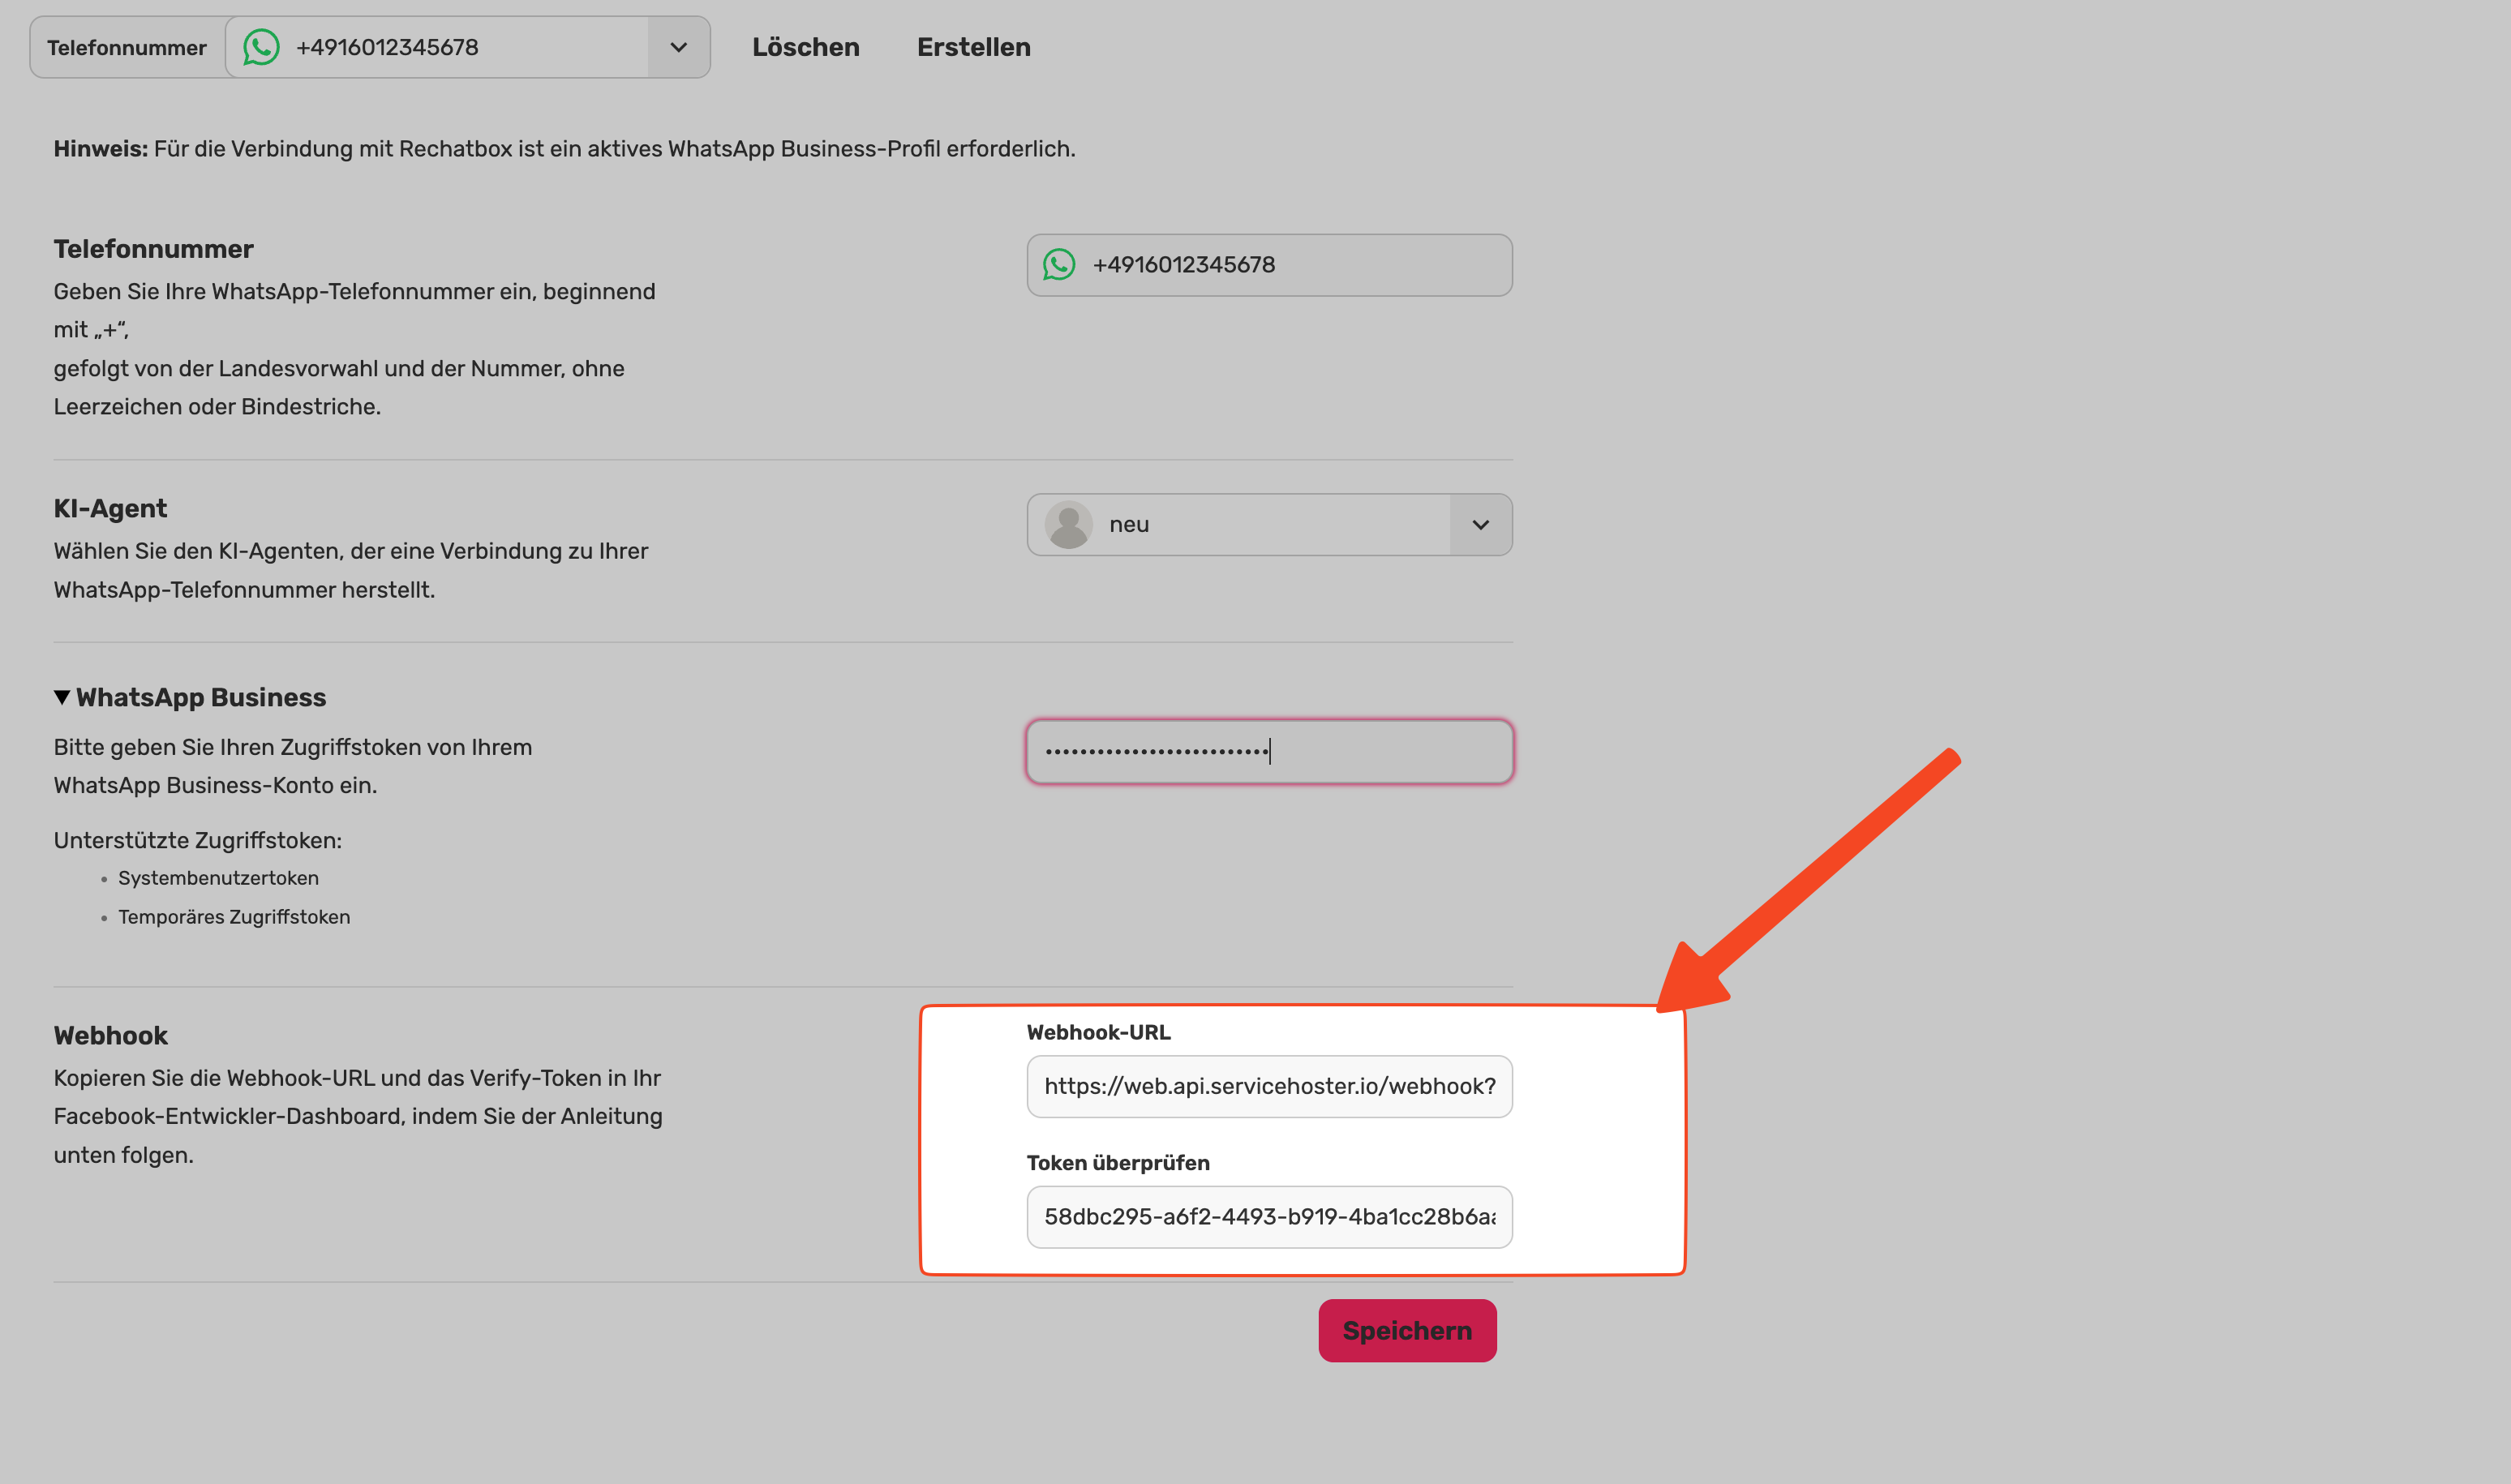Click the WhatsApp icon in top phone selector
Screen dimensions: 2511x1484
click(261, 47)
